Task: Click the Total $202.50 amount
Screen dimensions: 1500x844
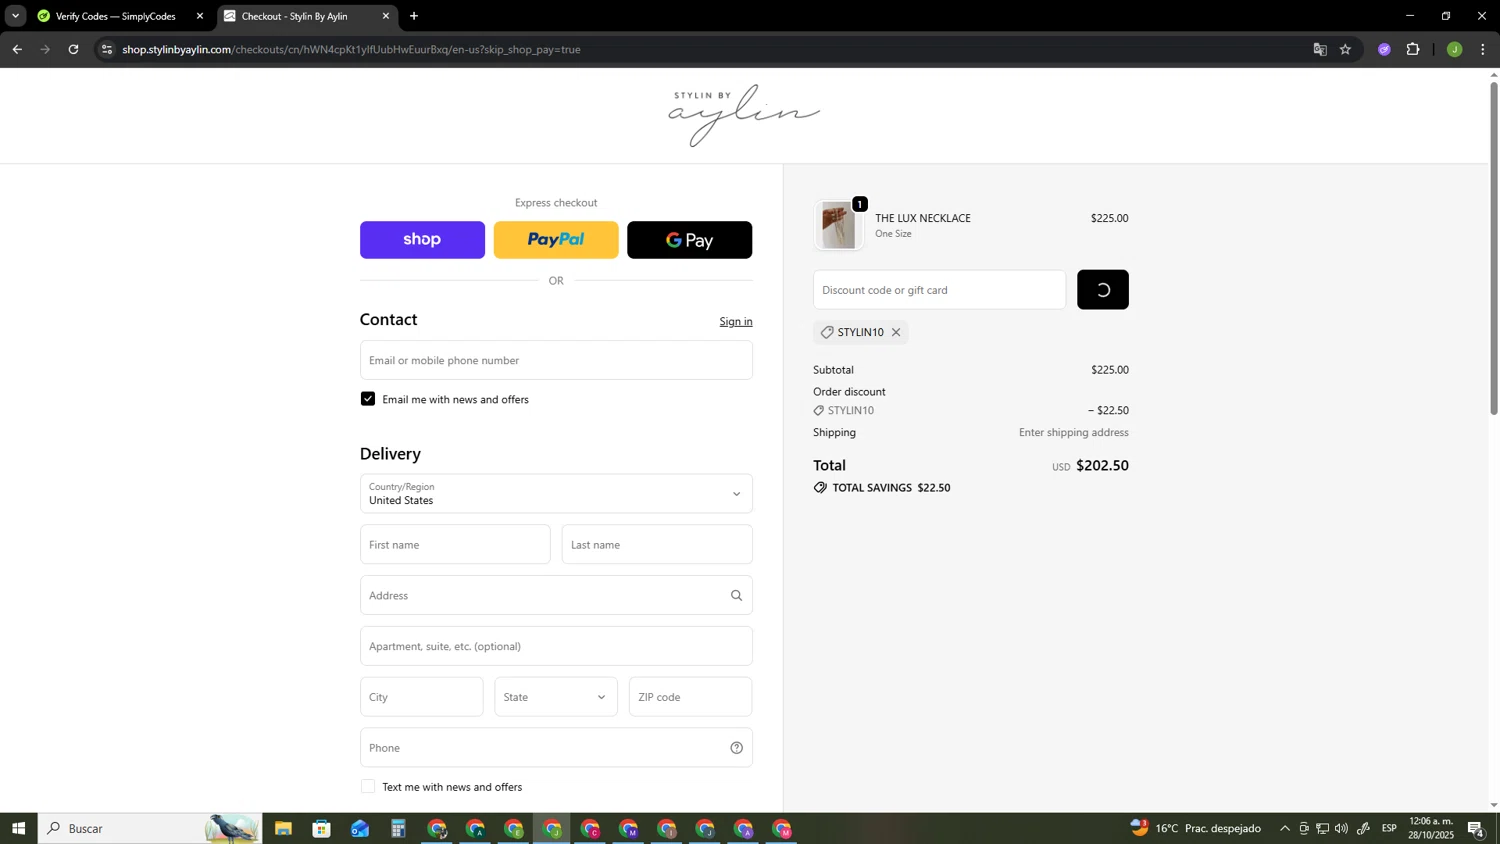Action: pos(1102,466)
